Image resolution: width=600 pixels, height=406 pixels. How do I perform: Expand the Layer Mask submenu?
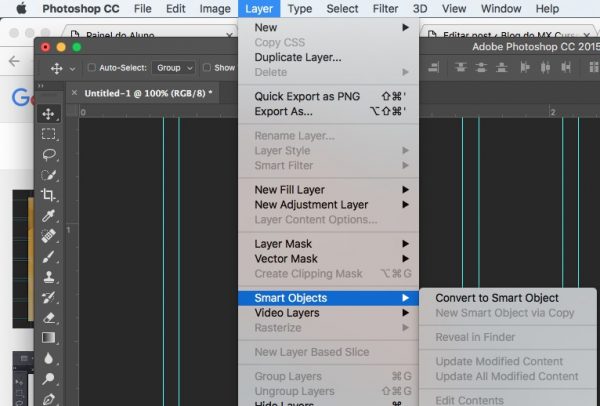point(328,244)
